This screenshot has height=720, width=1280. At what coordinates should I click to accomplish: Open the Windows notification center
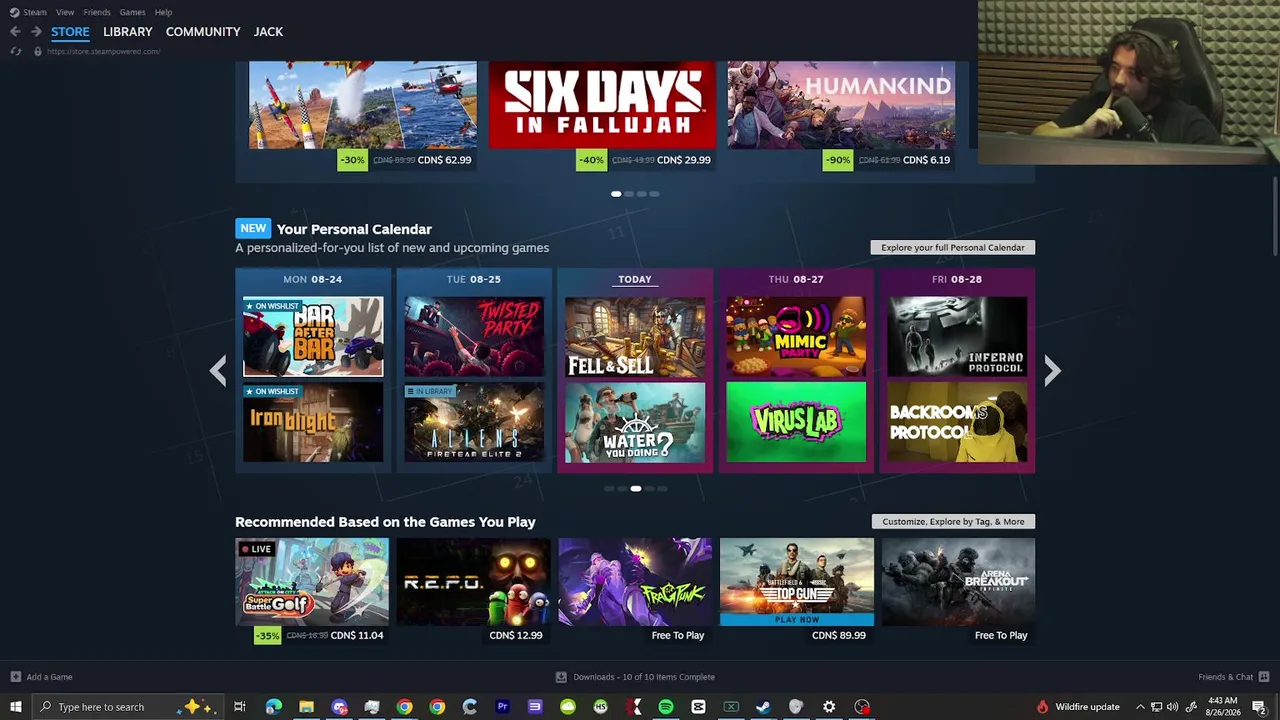[x=1259, y=707]
